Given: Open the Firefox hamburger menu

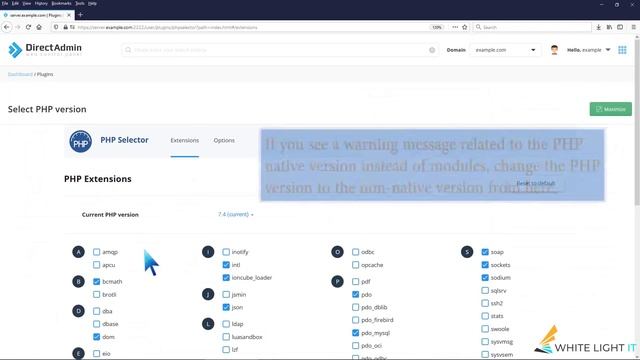Looking at the screenshot, I should tap(633, 27).
